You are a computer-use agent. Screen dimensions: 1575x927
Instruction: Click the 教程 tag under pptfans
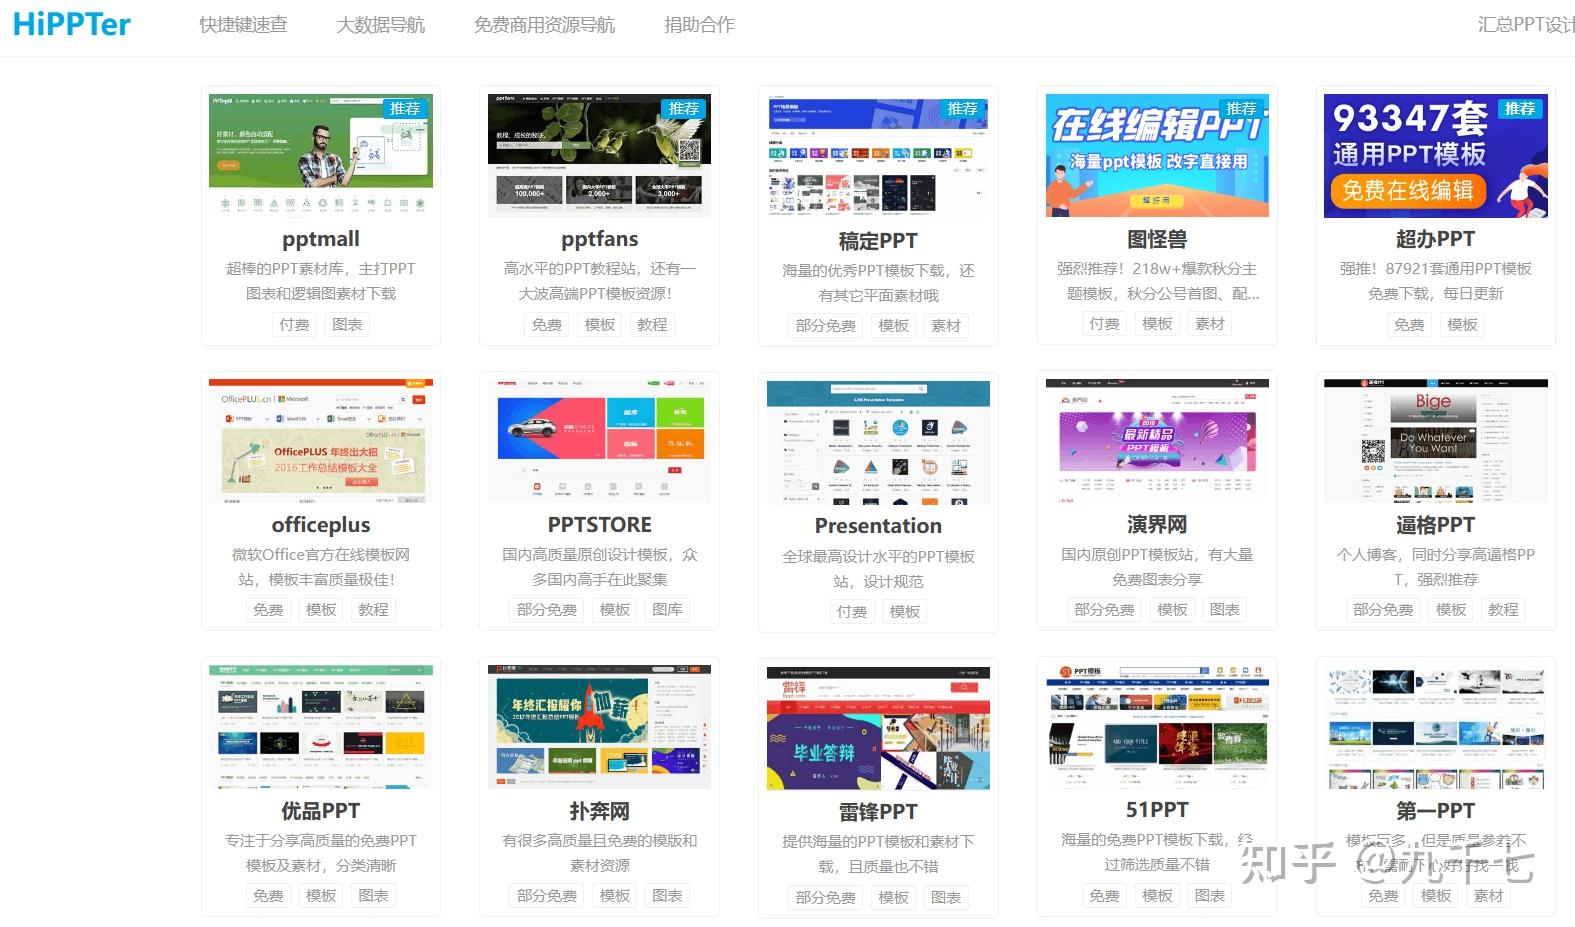point(652,324)
